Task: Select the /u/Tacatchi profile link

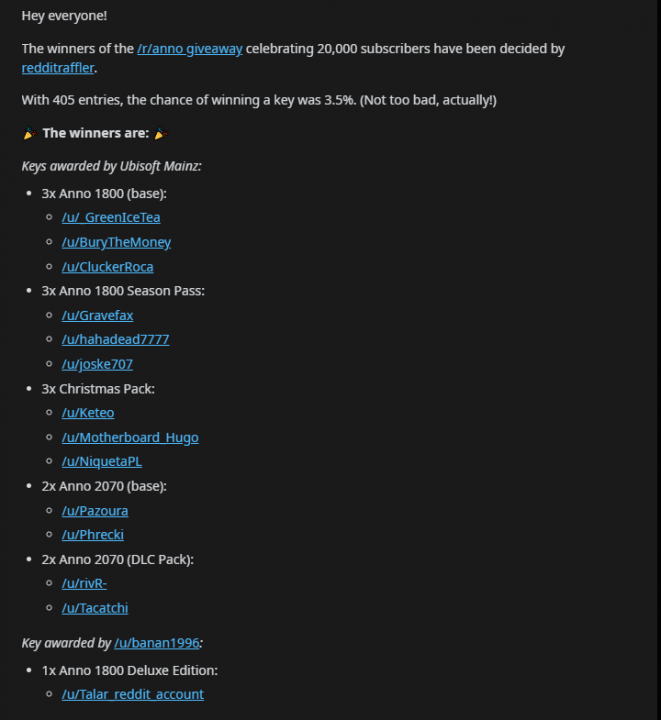Action: click(94, 608)
